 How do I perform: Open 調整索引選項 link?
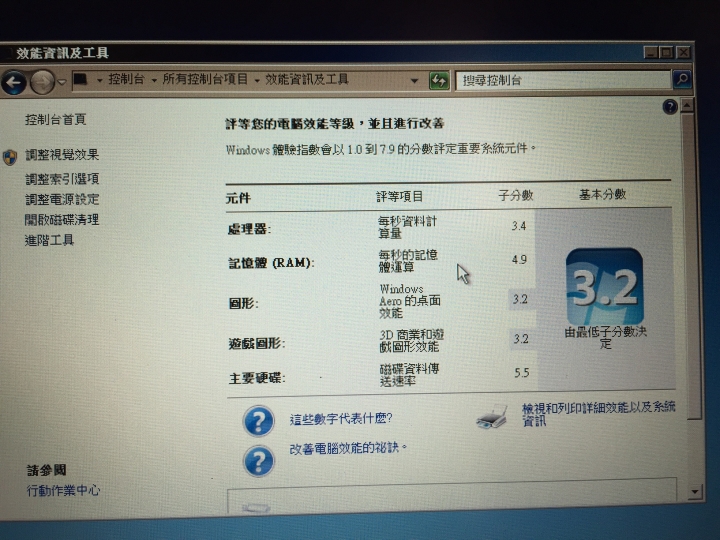tap(62, 178)
